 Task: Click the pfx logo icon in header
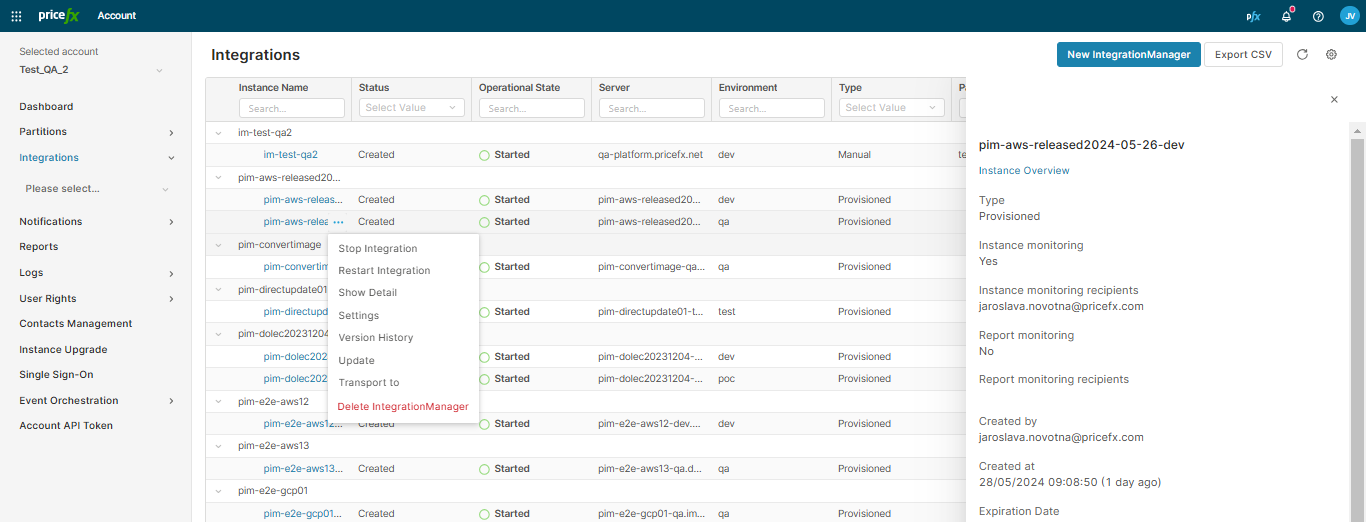click(1253, 16)
